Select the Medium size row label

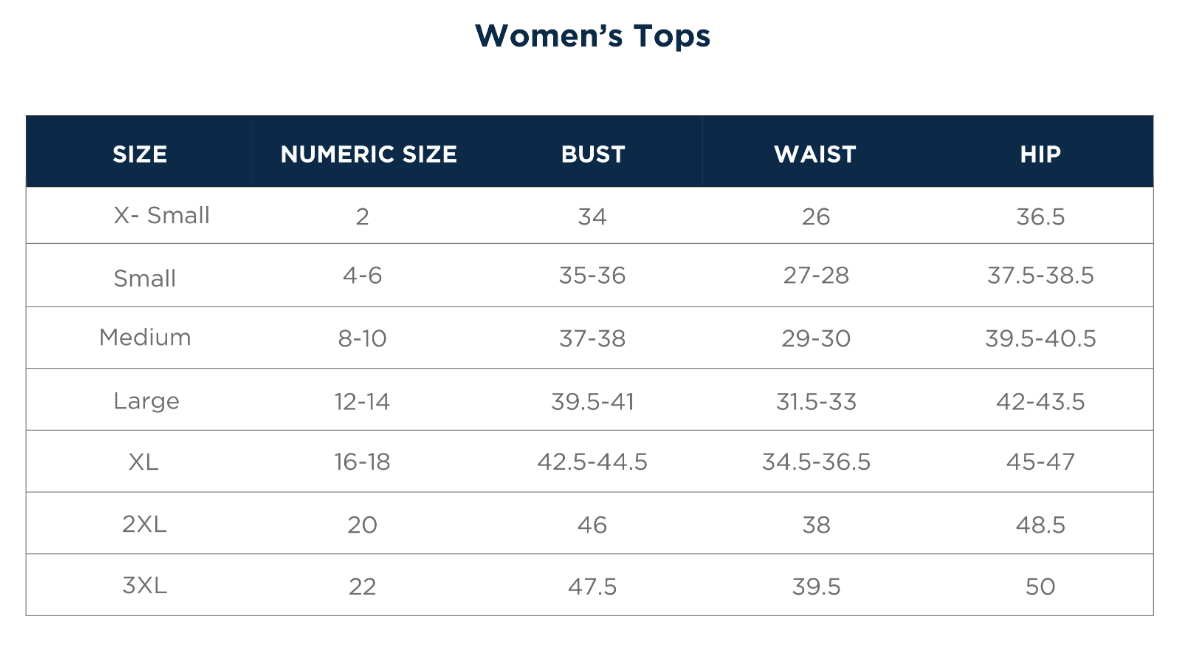(x=145, y=337)
